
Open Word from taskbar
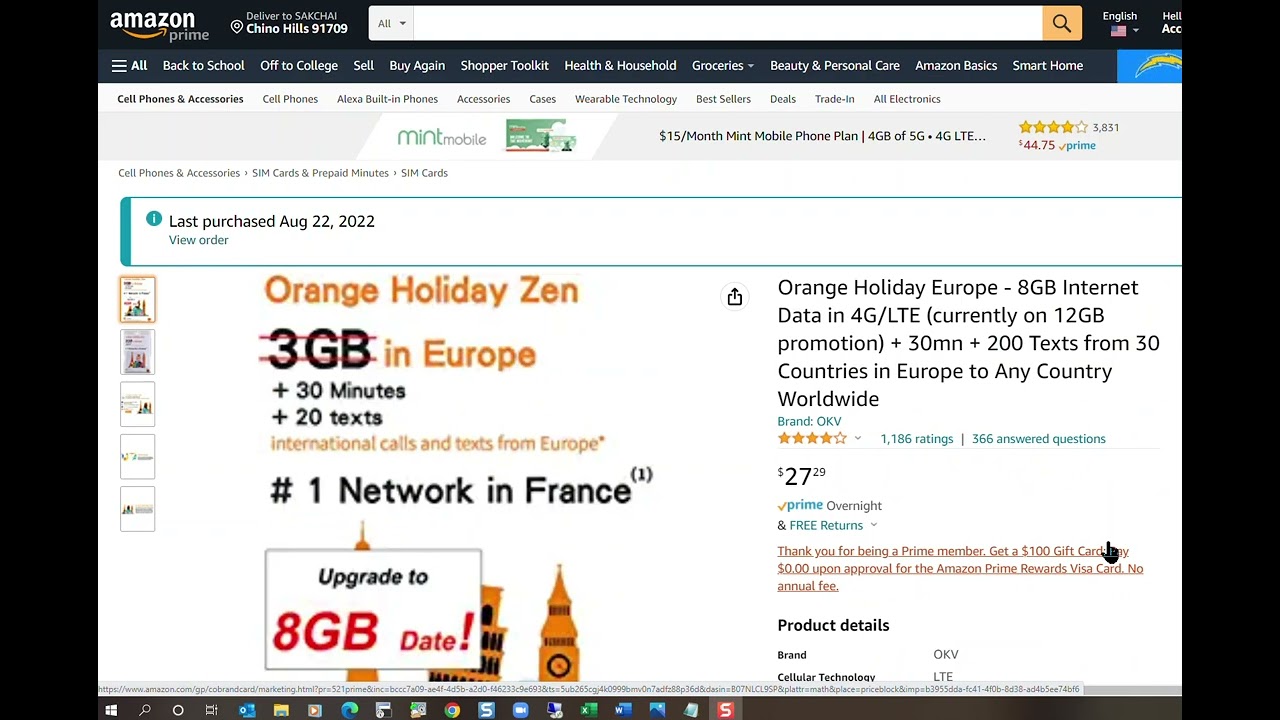pyautogui.click(x=623, y=710)
